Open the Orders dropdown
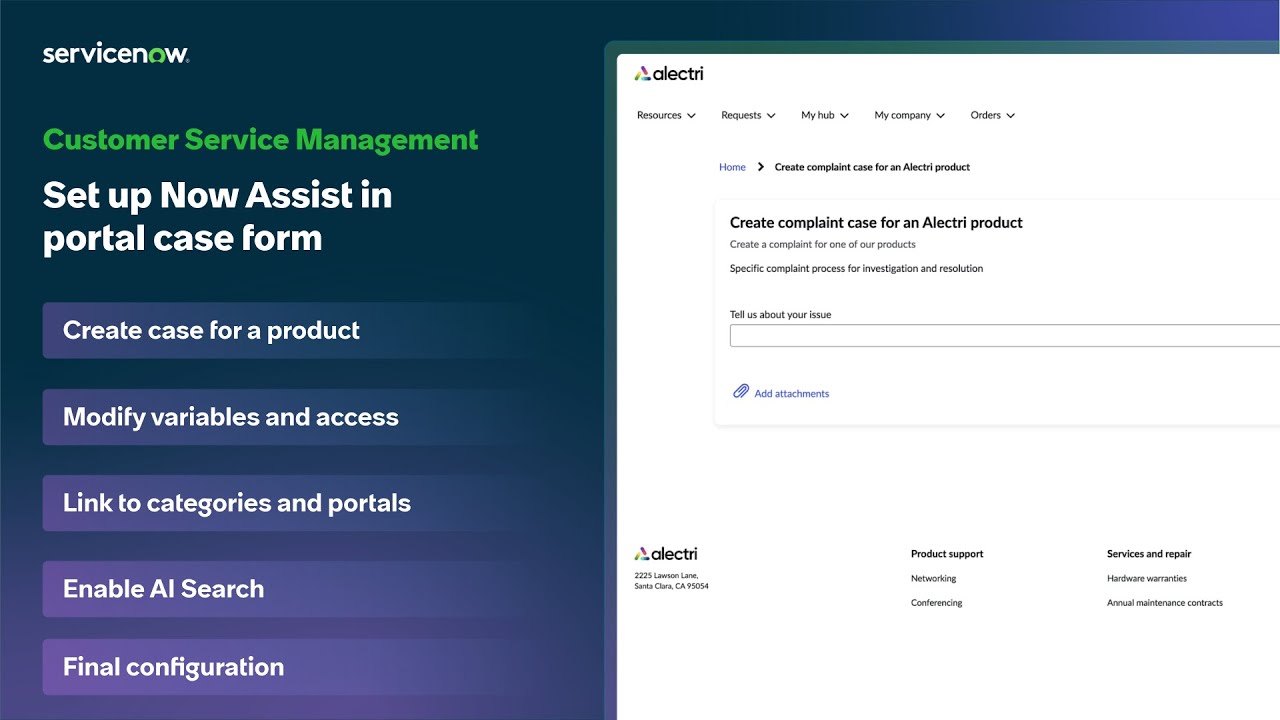Image resolution: width=1280 pixels, height=720 pixels. [991, 115]
